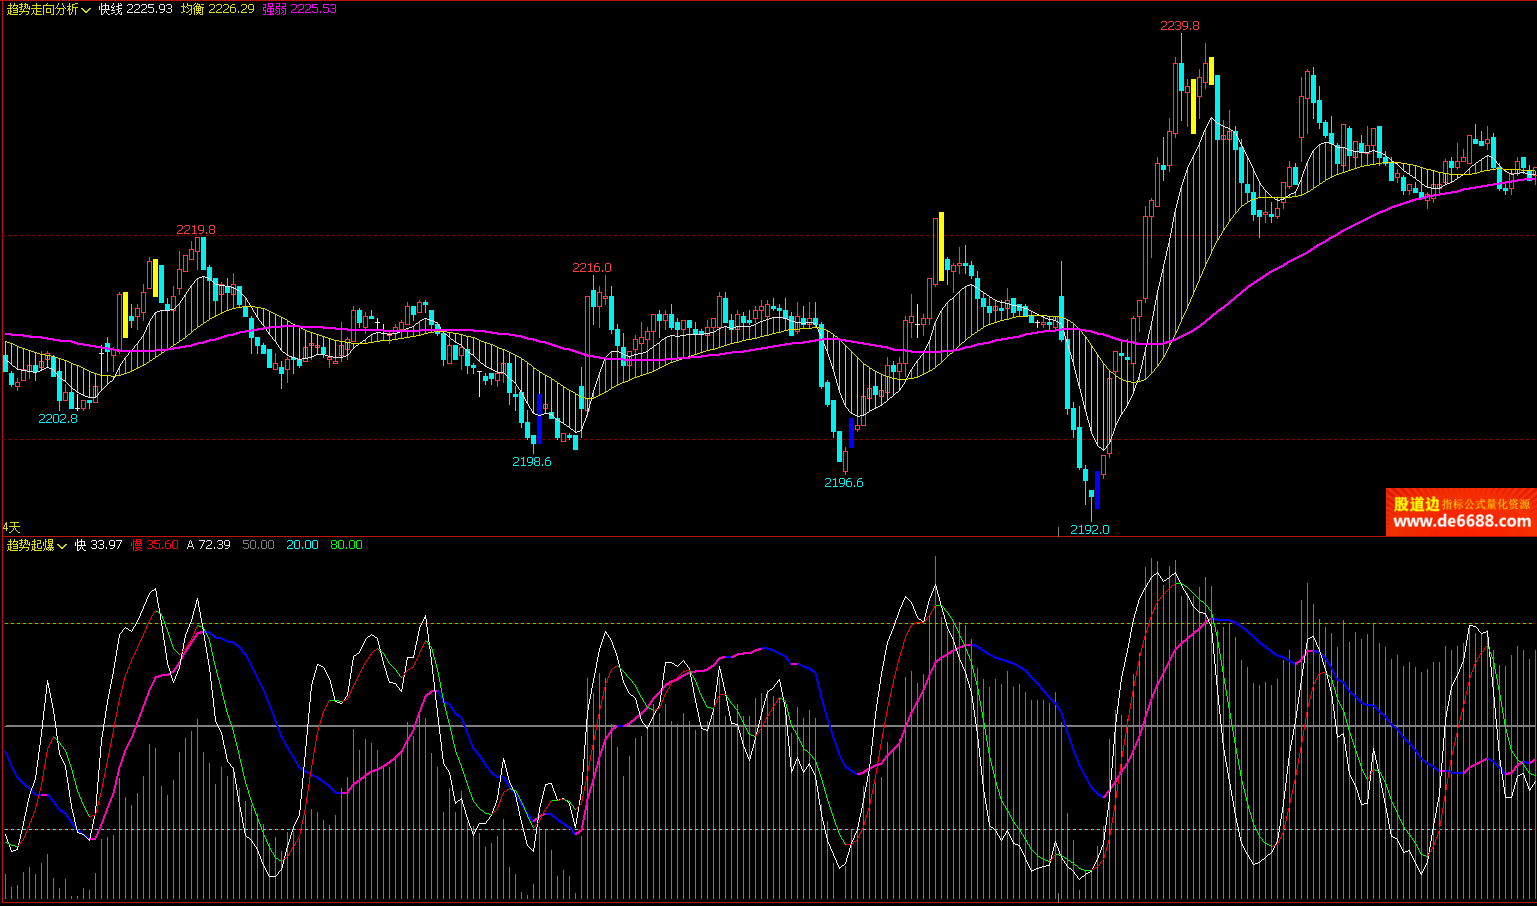This screenshot has width=1537, height=906.
Task: Select the A 72.39 legend value
Action: coord(209,545)
